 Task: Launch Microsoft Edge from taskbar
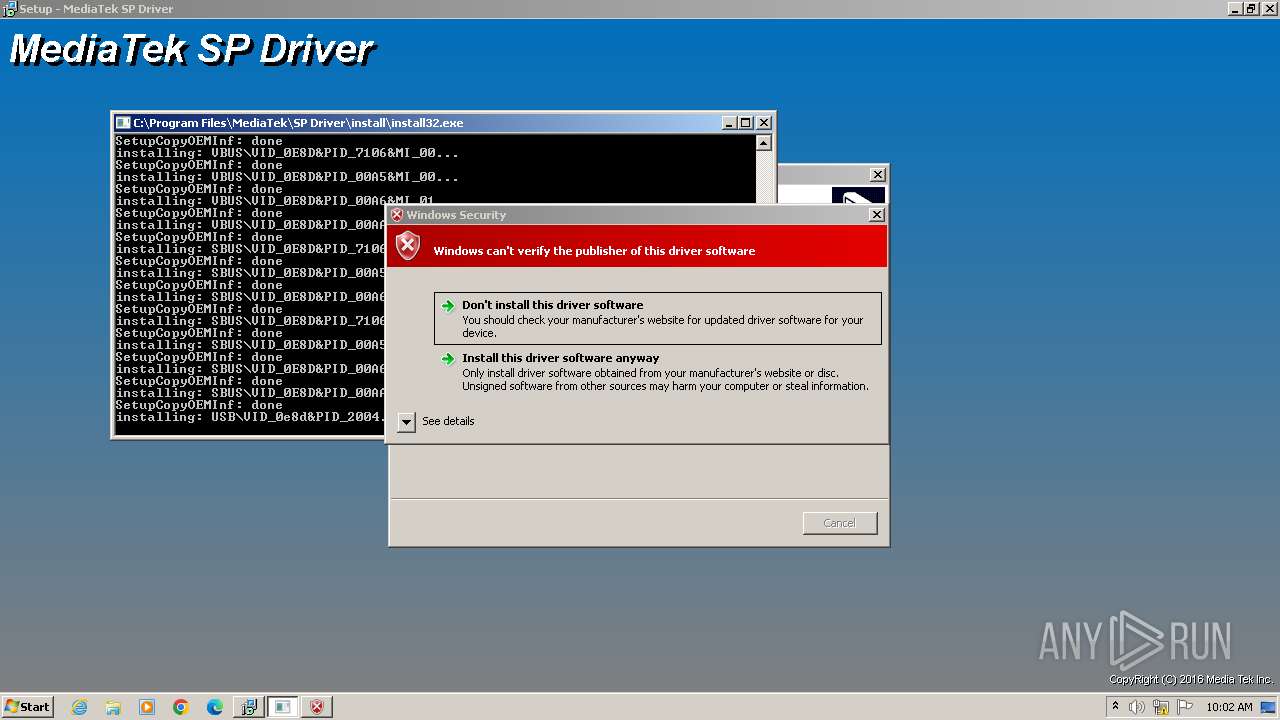[215, 707]
